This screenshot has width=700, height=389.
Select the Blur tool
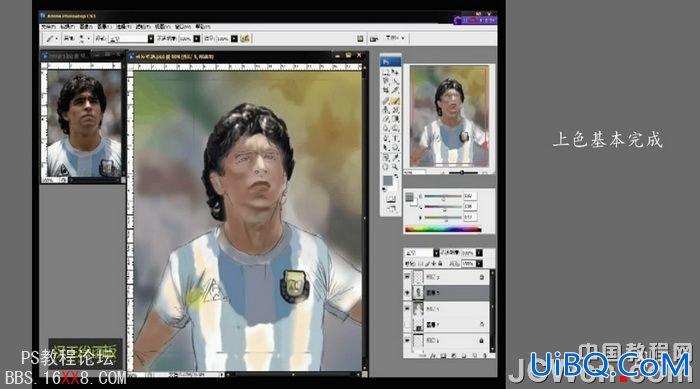[x=386, y=127]
